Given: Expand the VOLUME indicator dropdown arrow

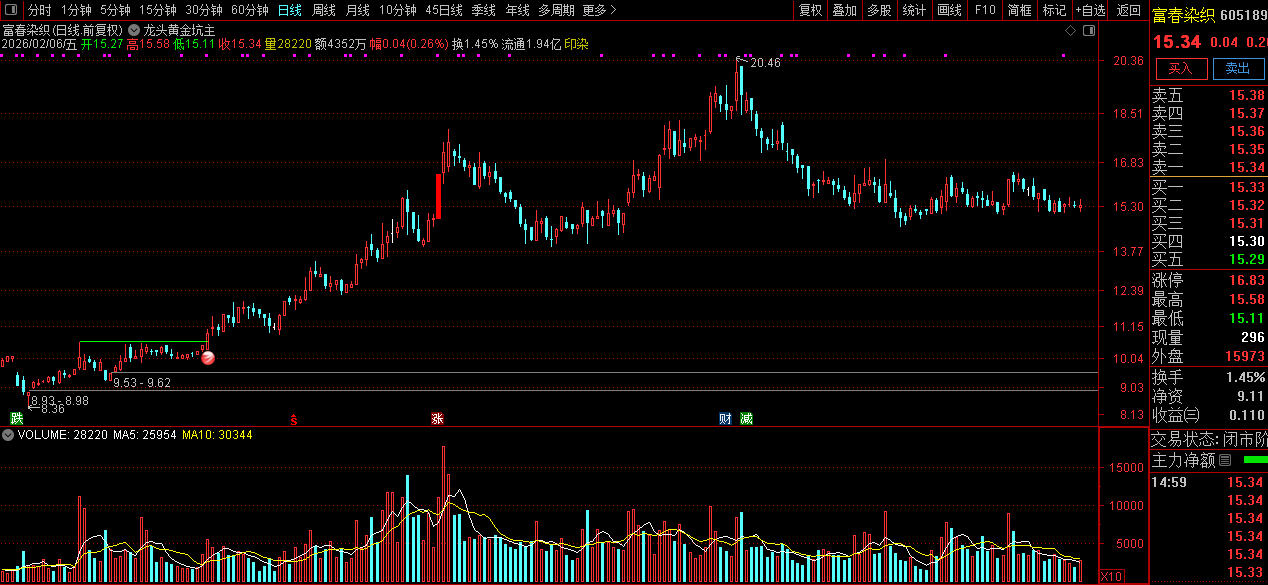Looking at the screenshot, I should [9, 435].
